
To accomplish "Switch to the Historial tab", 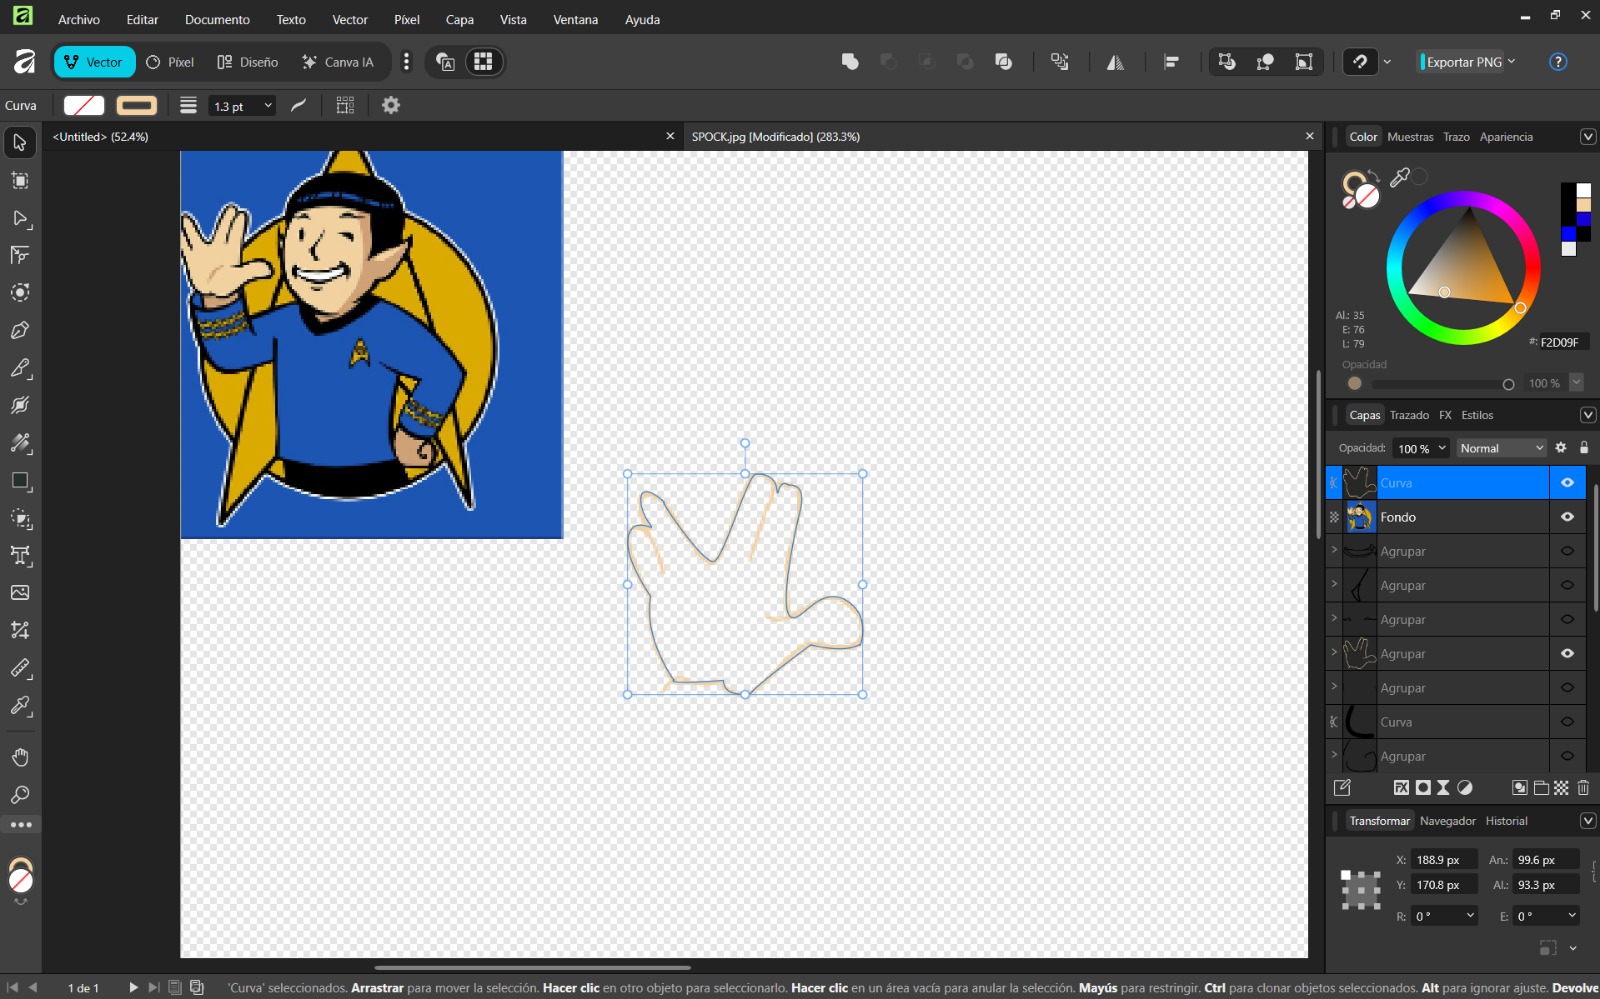I will pos(1506,821).
